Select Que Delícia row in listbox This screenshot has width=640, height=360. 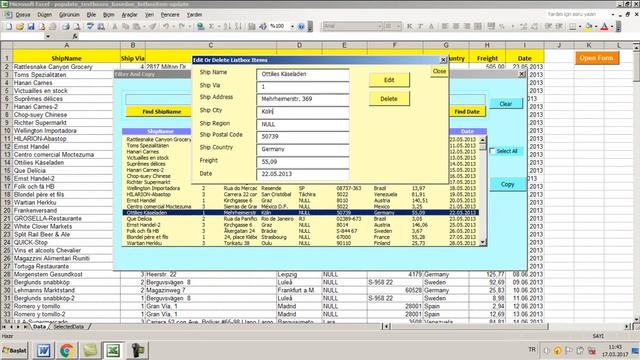[x=300, y=219]
